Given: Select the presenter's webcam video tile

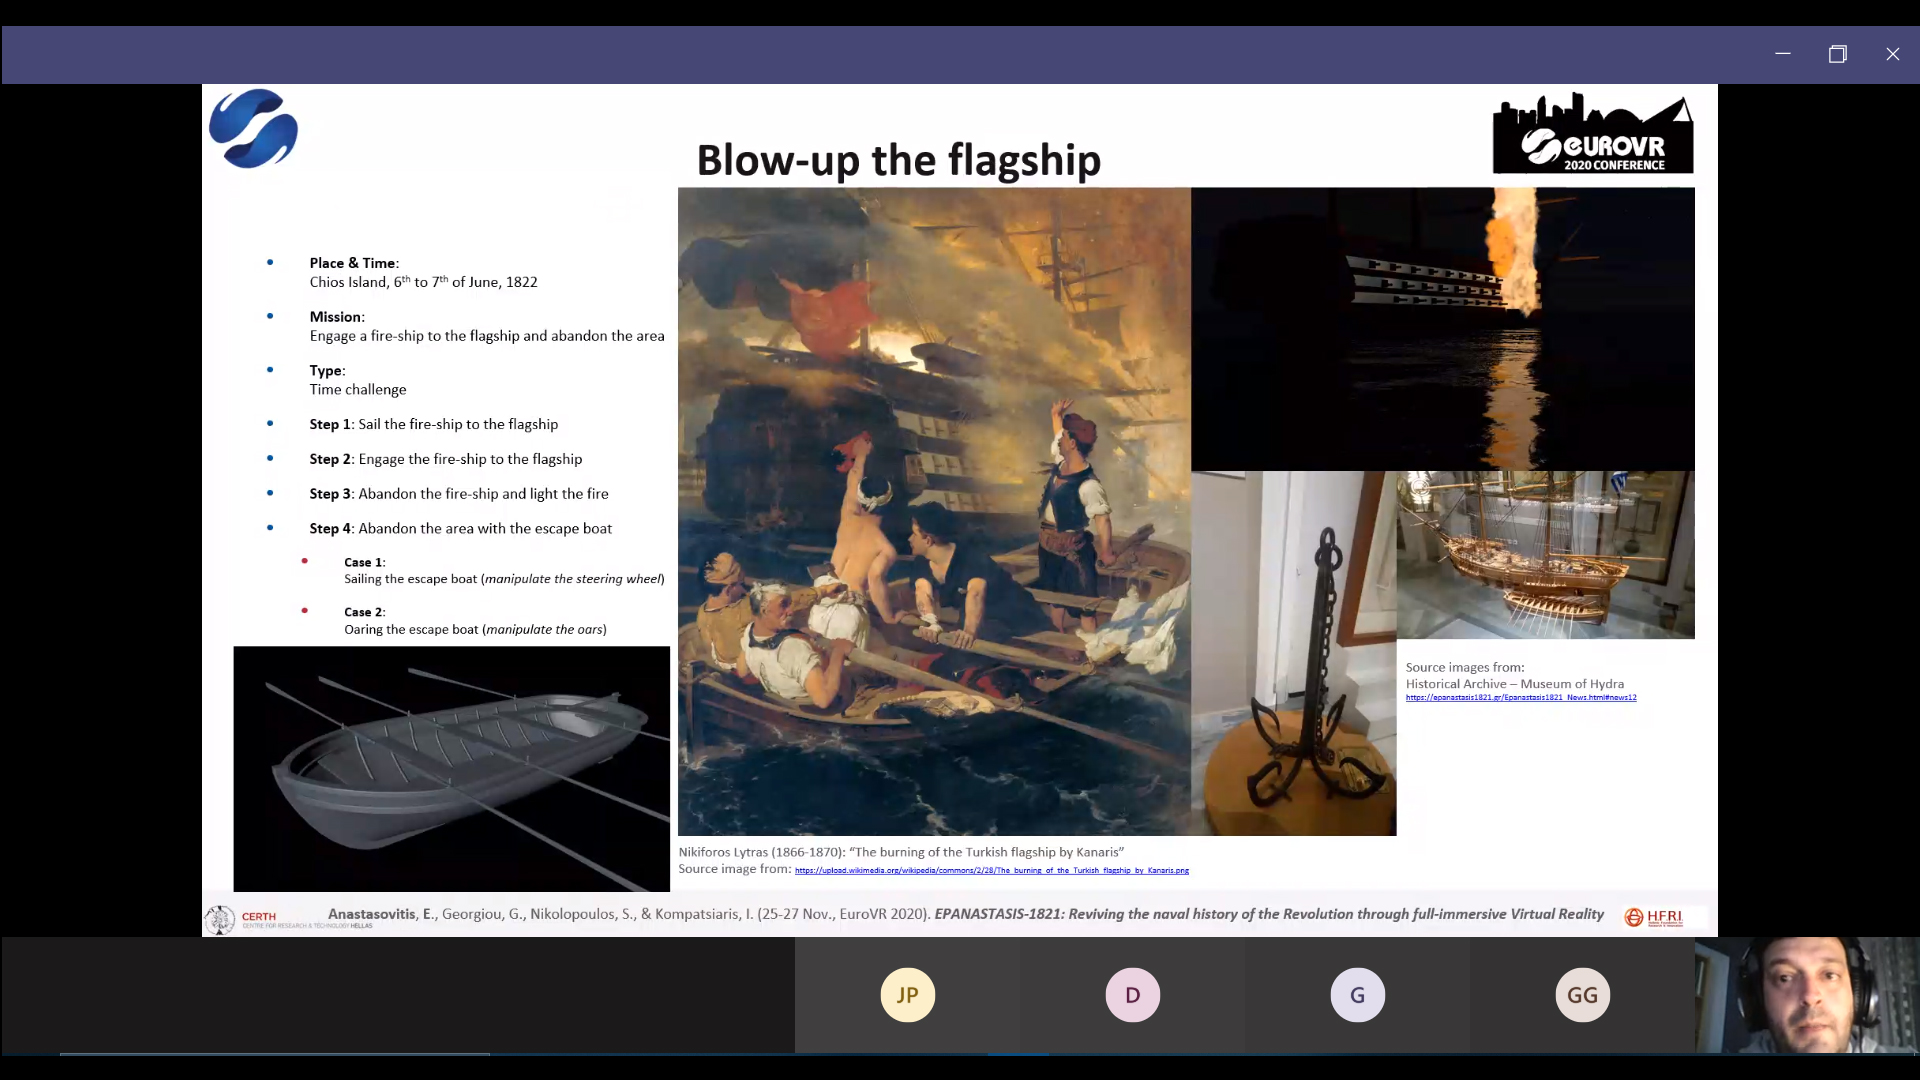Looking at the screenshot, I should [x=1807, y=995].
